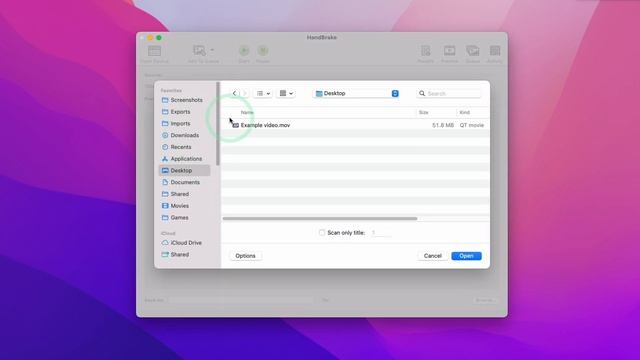Click the QT movie kind cell
This screenshot has height=360, width=640.
pos(471,125)
